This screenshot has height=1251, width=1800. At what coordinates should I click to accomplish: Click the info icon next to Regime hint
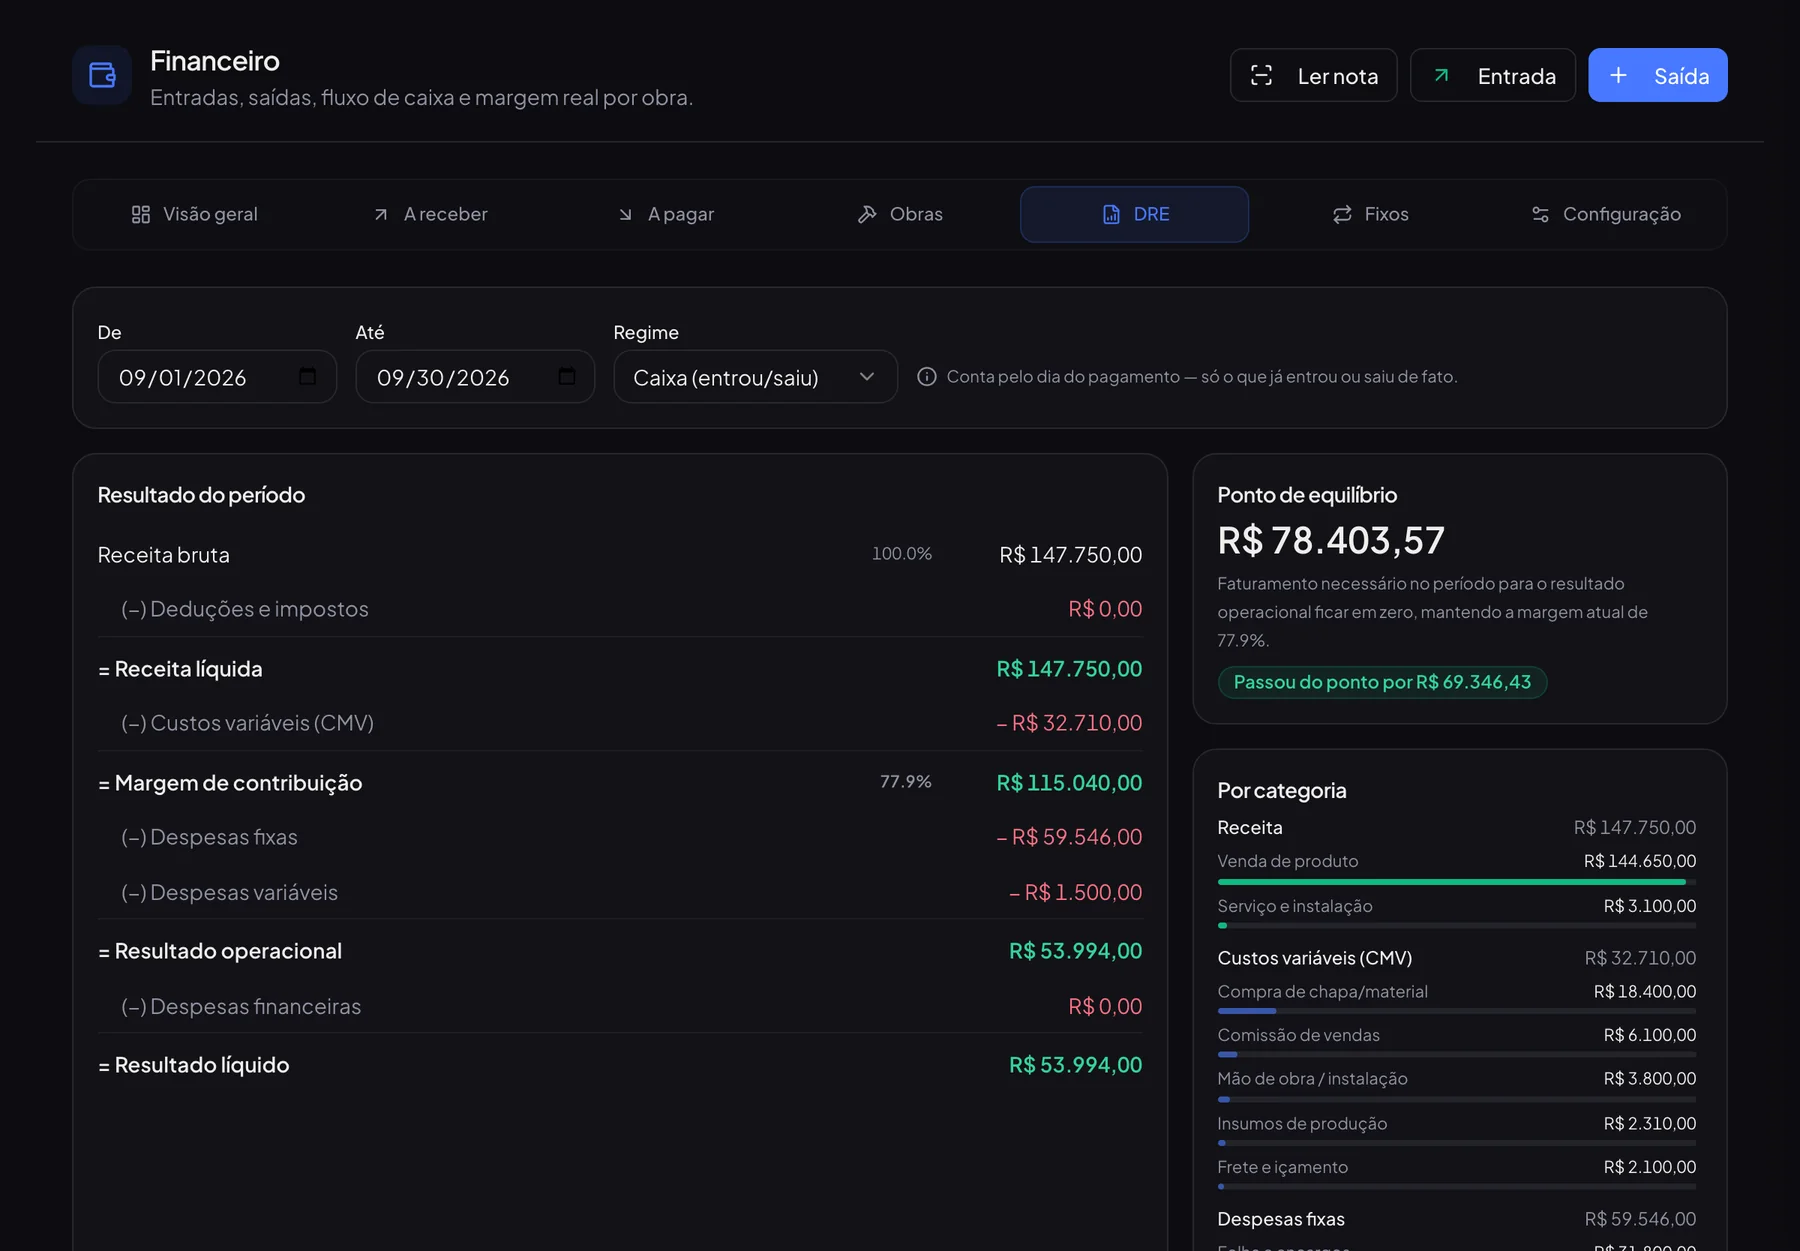(927, 376)
